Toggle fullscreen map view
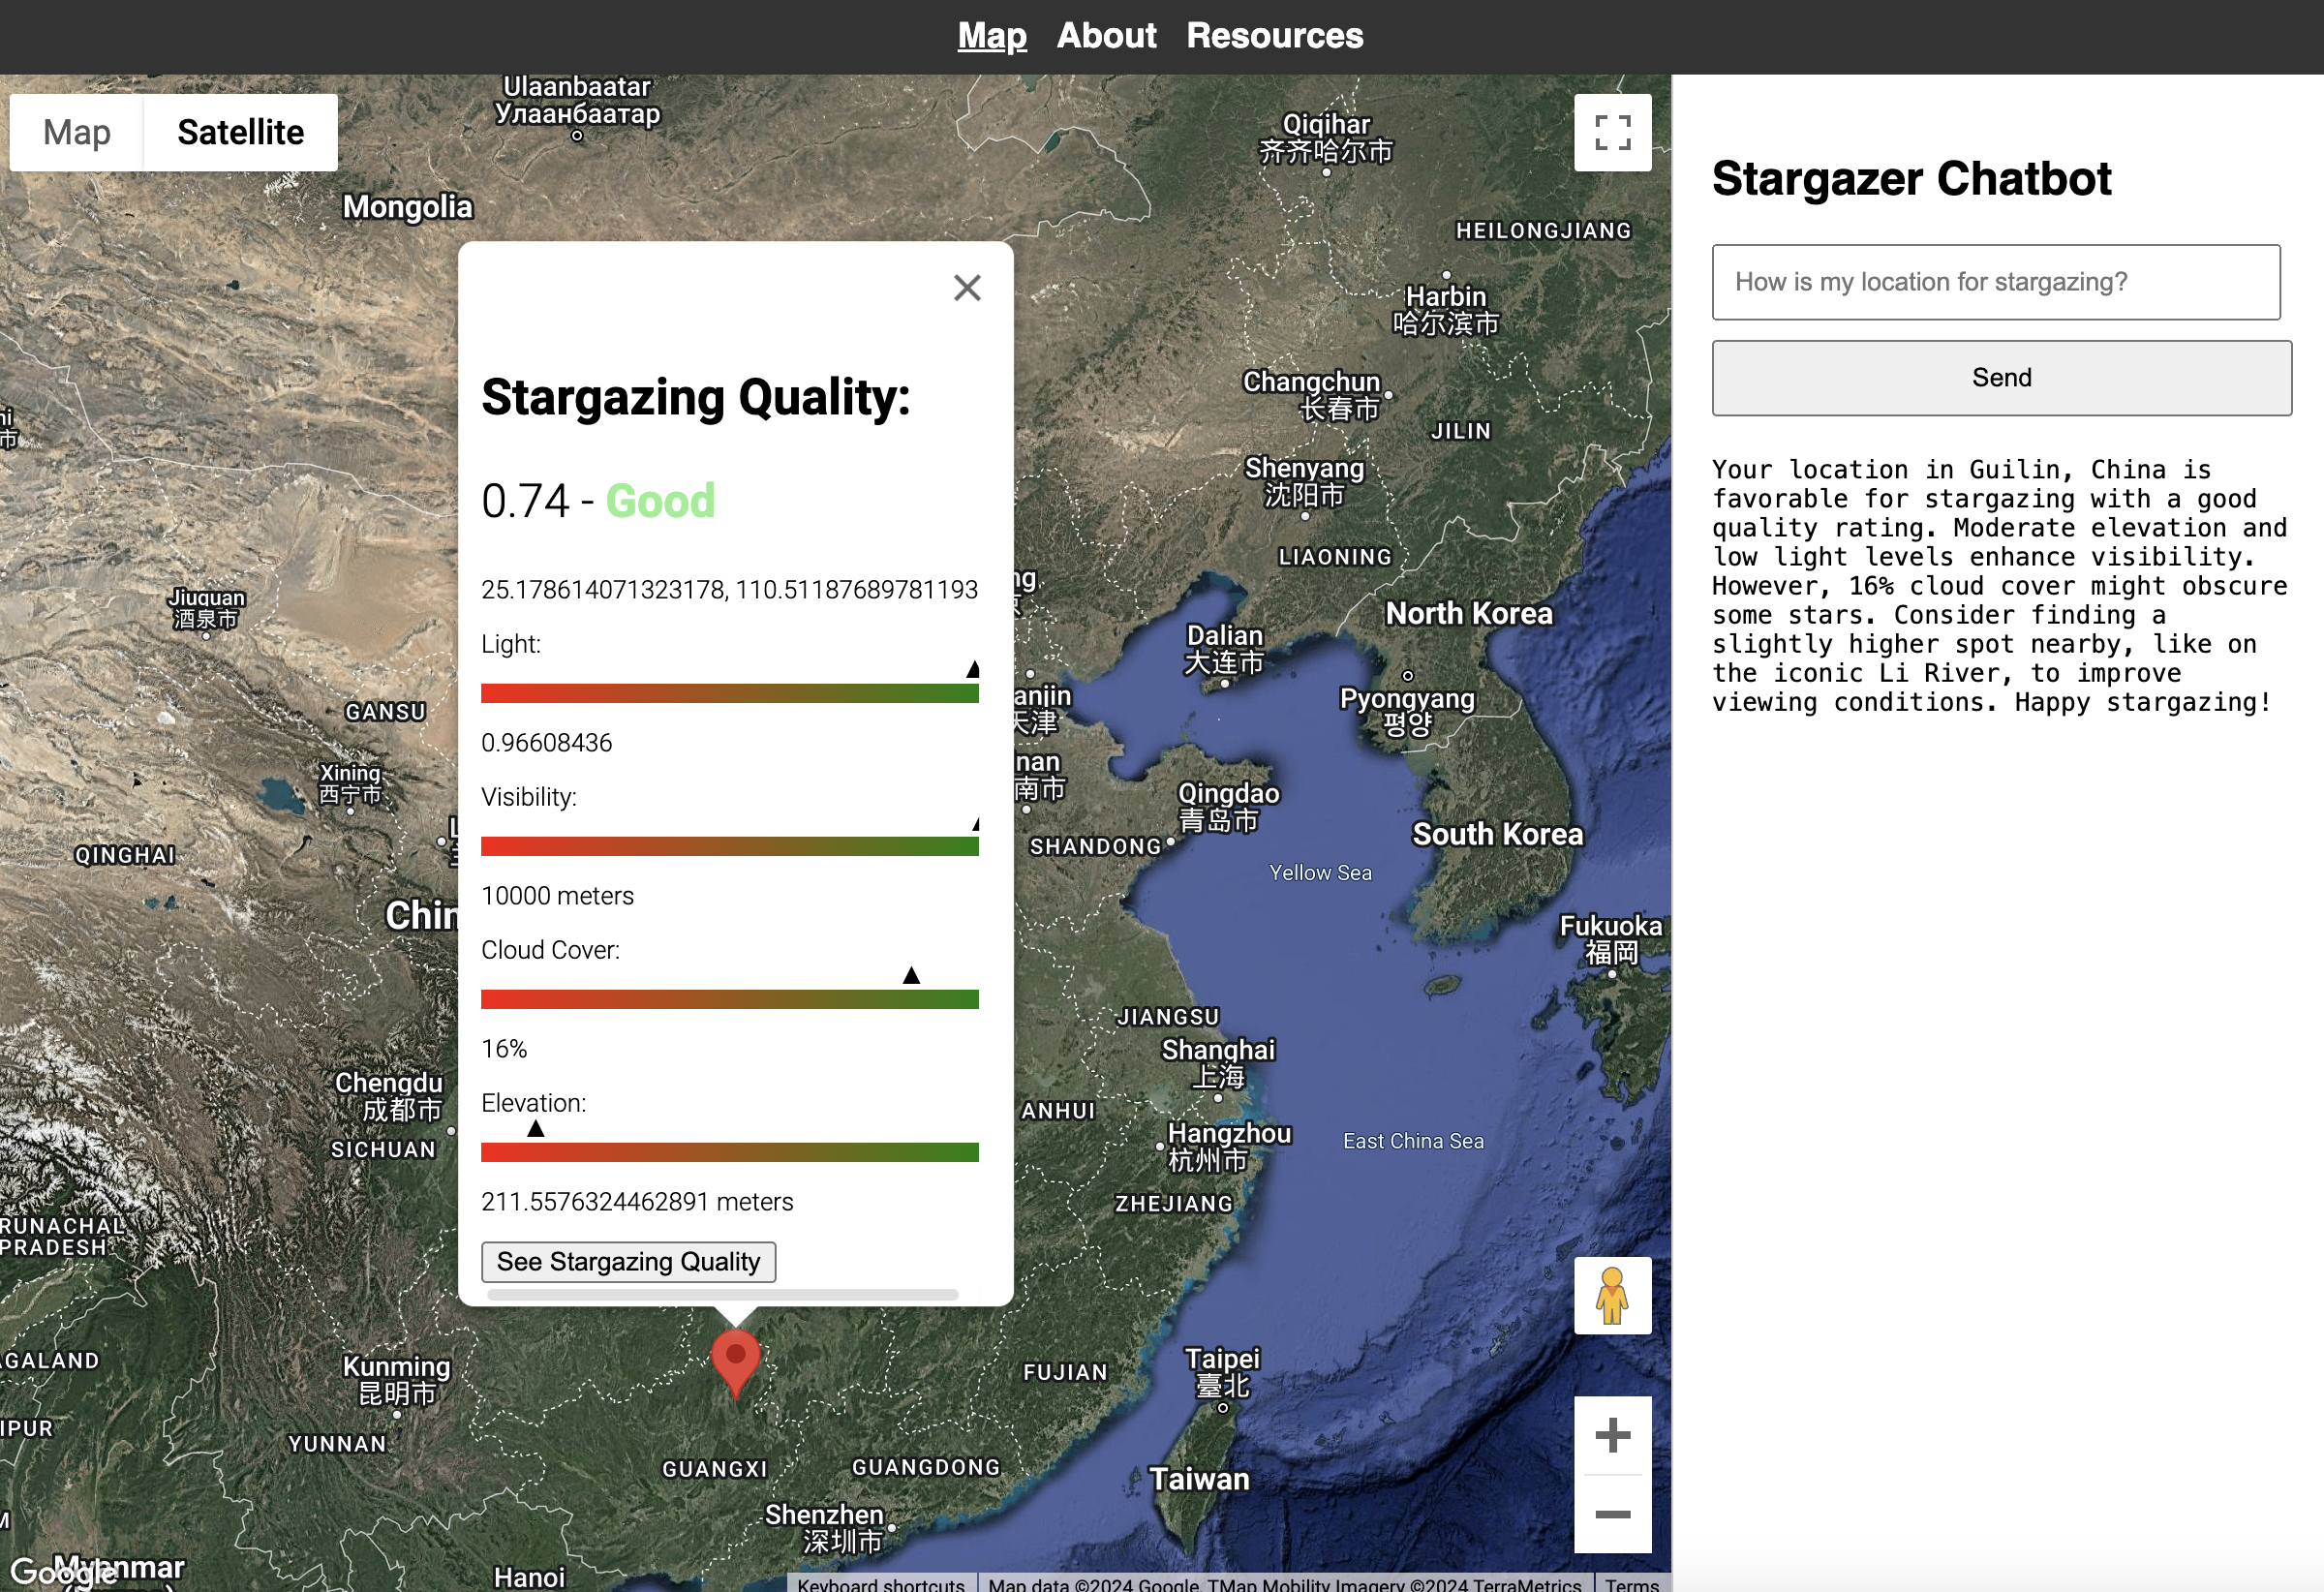 (x=1612, y=132)
